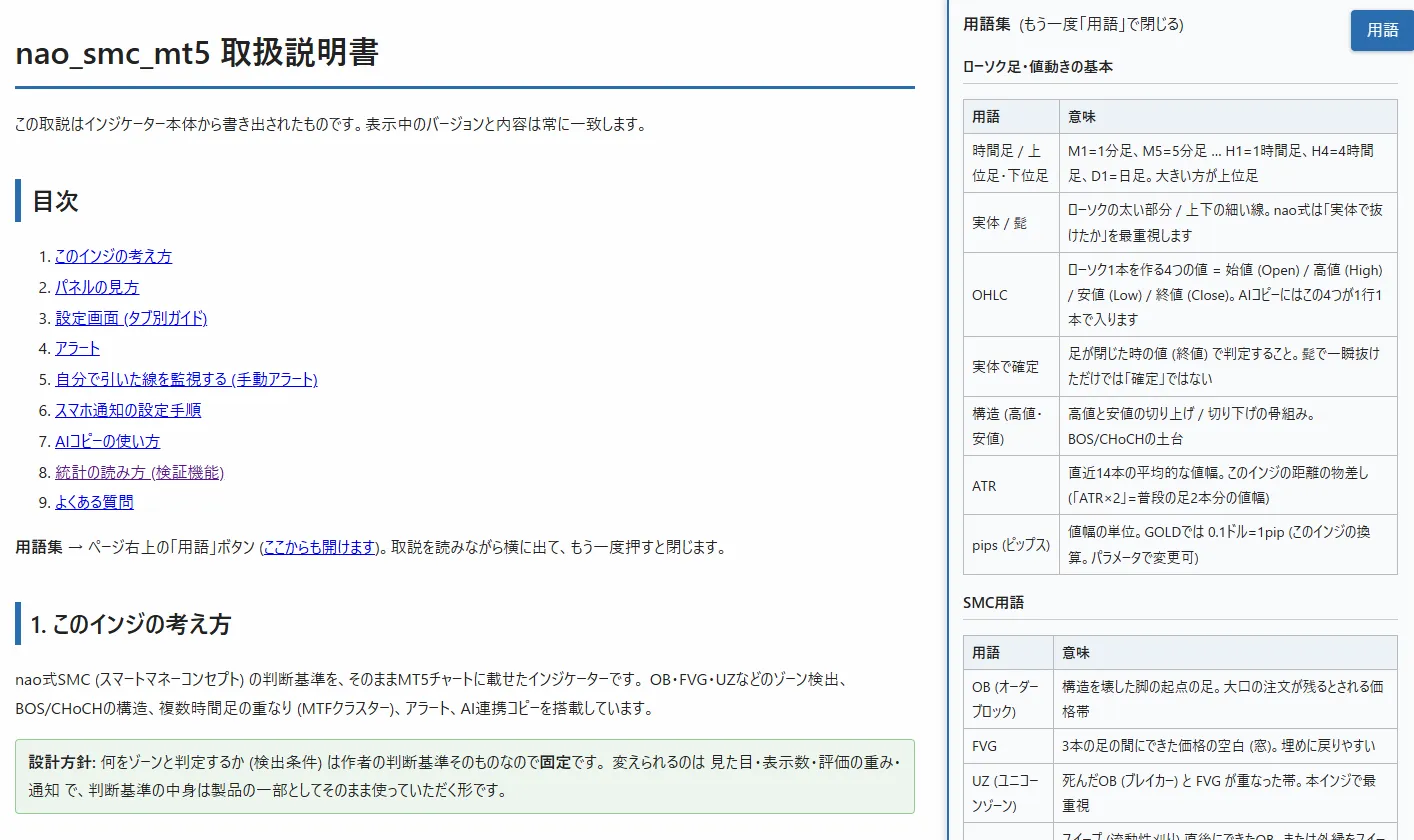Select the 実体 / 髭 term cell
The image size is (1414, 840).
coord(1011,223)
